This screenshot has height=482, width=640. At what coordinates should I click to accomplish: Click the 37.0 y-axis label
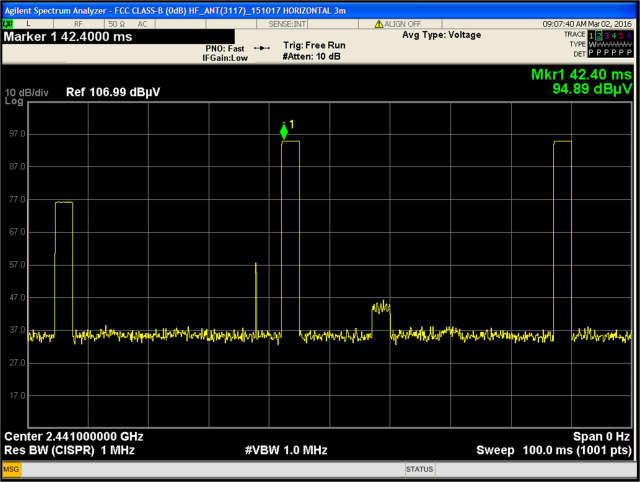click(x=17, y=330)
